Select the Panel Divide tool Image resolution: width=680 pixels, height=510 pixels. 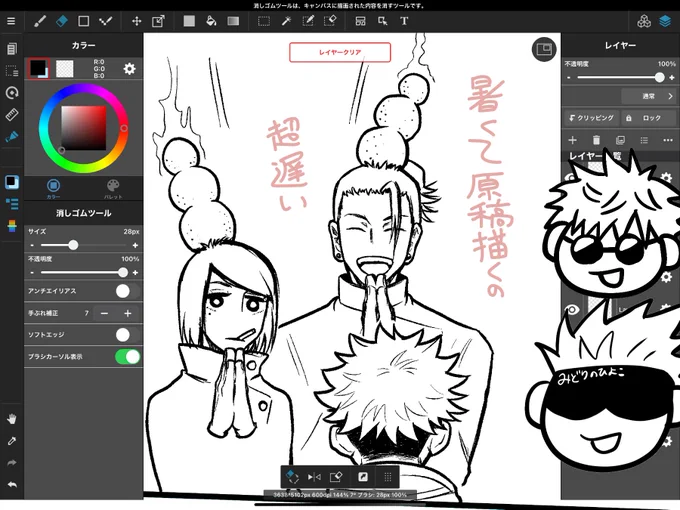coord(360,21)
